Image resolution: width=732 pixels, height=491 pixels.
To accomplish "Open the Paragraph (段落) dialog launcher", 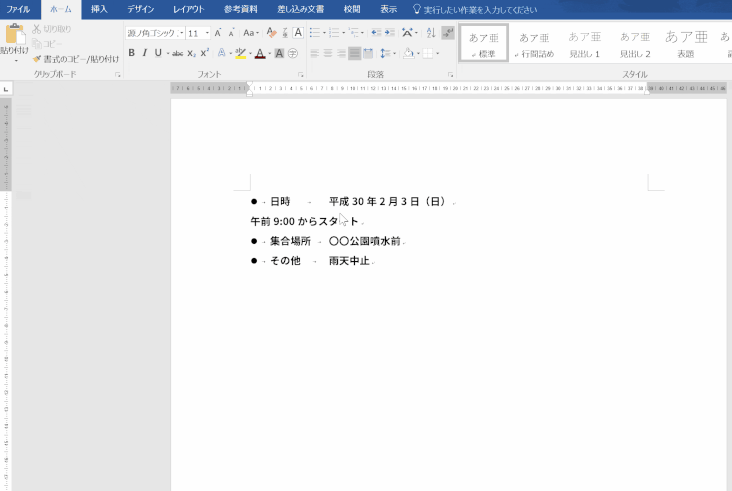I will (x=450, y=75).
